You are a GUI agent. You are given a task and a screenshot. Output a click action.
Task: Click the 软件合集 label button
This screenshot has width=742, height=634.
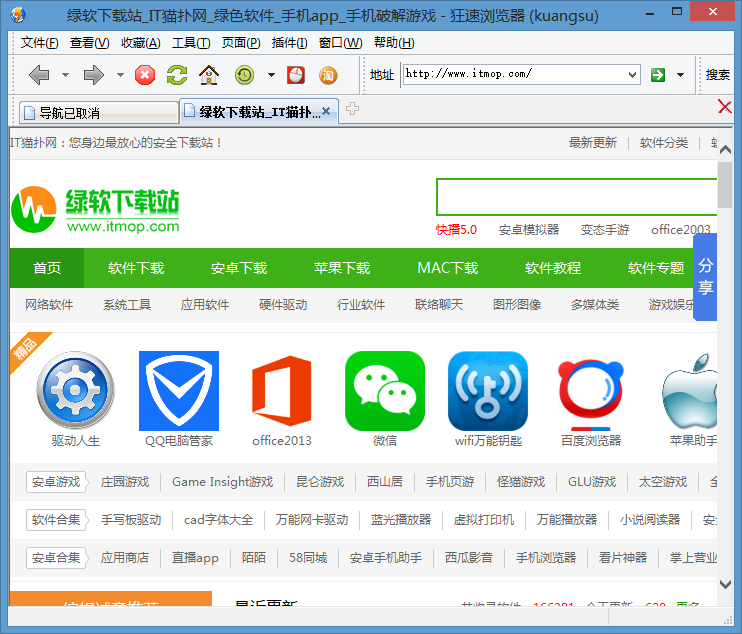coord(56,520)
